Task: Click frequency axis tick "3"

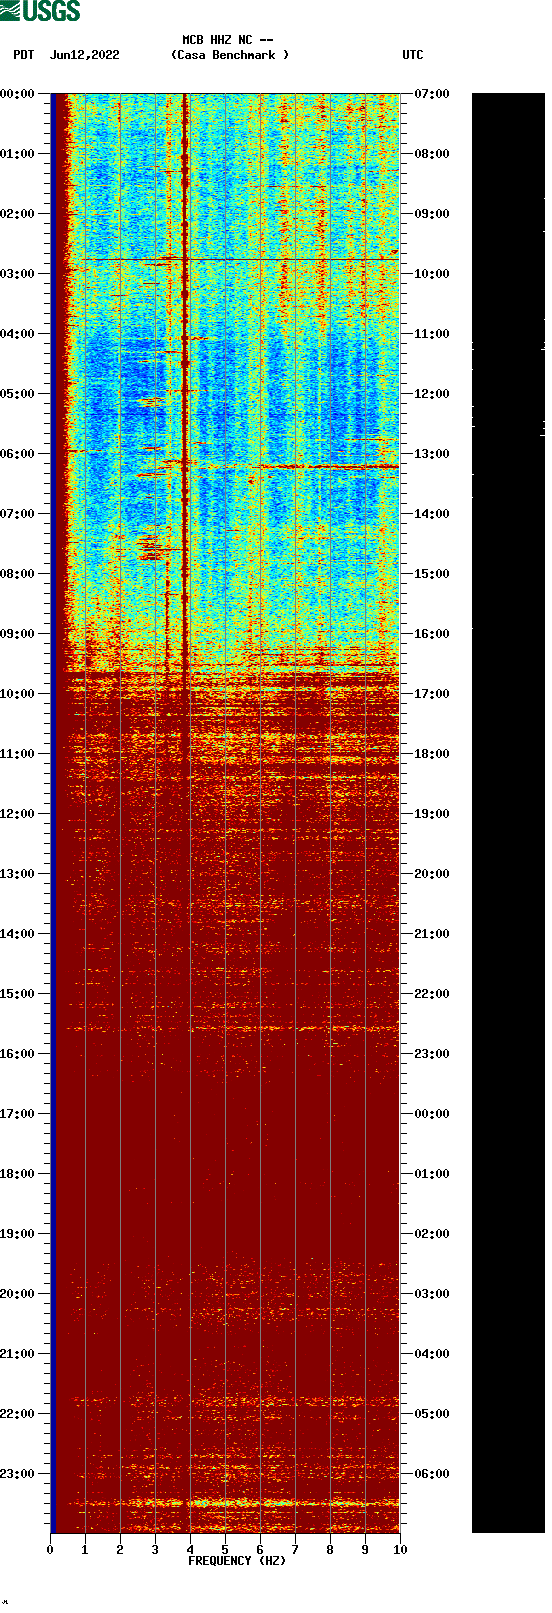Action: coord(155,1550)
